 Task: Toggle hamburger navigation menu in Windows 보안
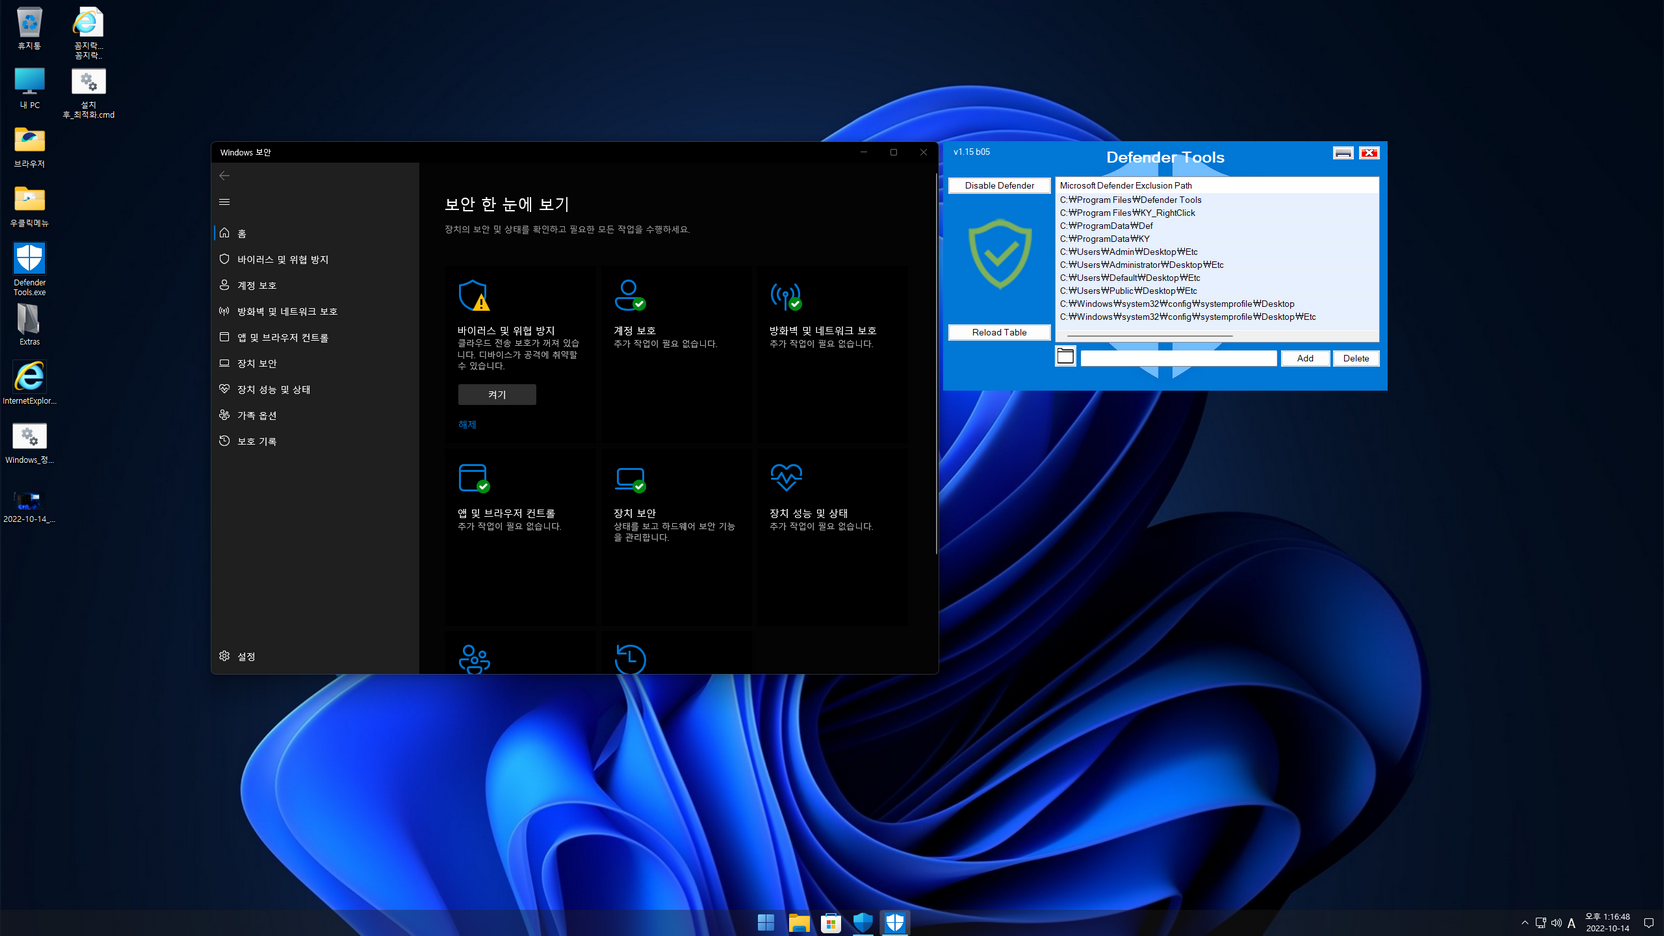224,202
